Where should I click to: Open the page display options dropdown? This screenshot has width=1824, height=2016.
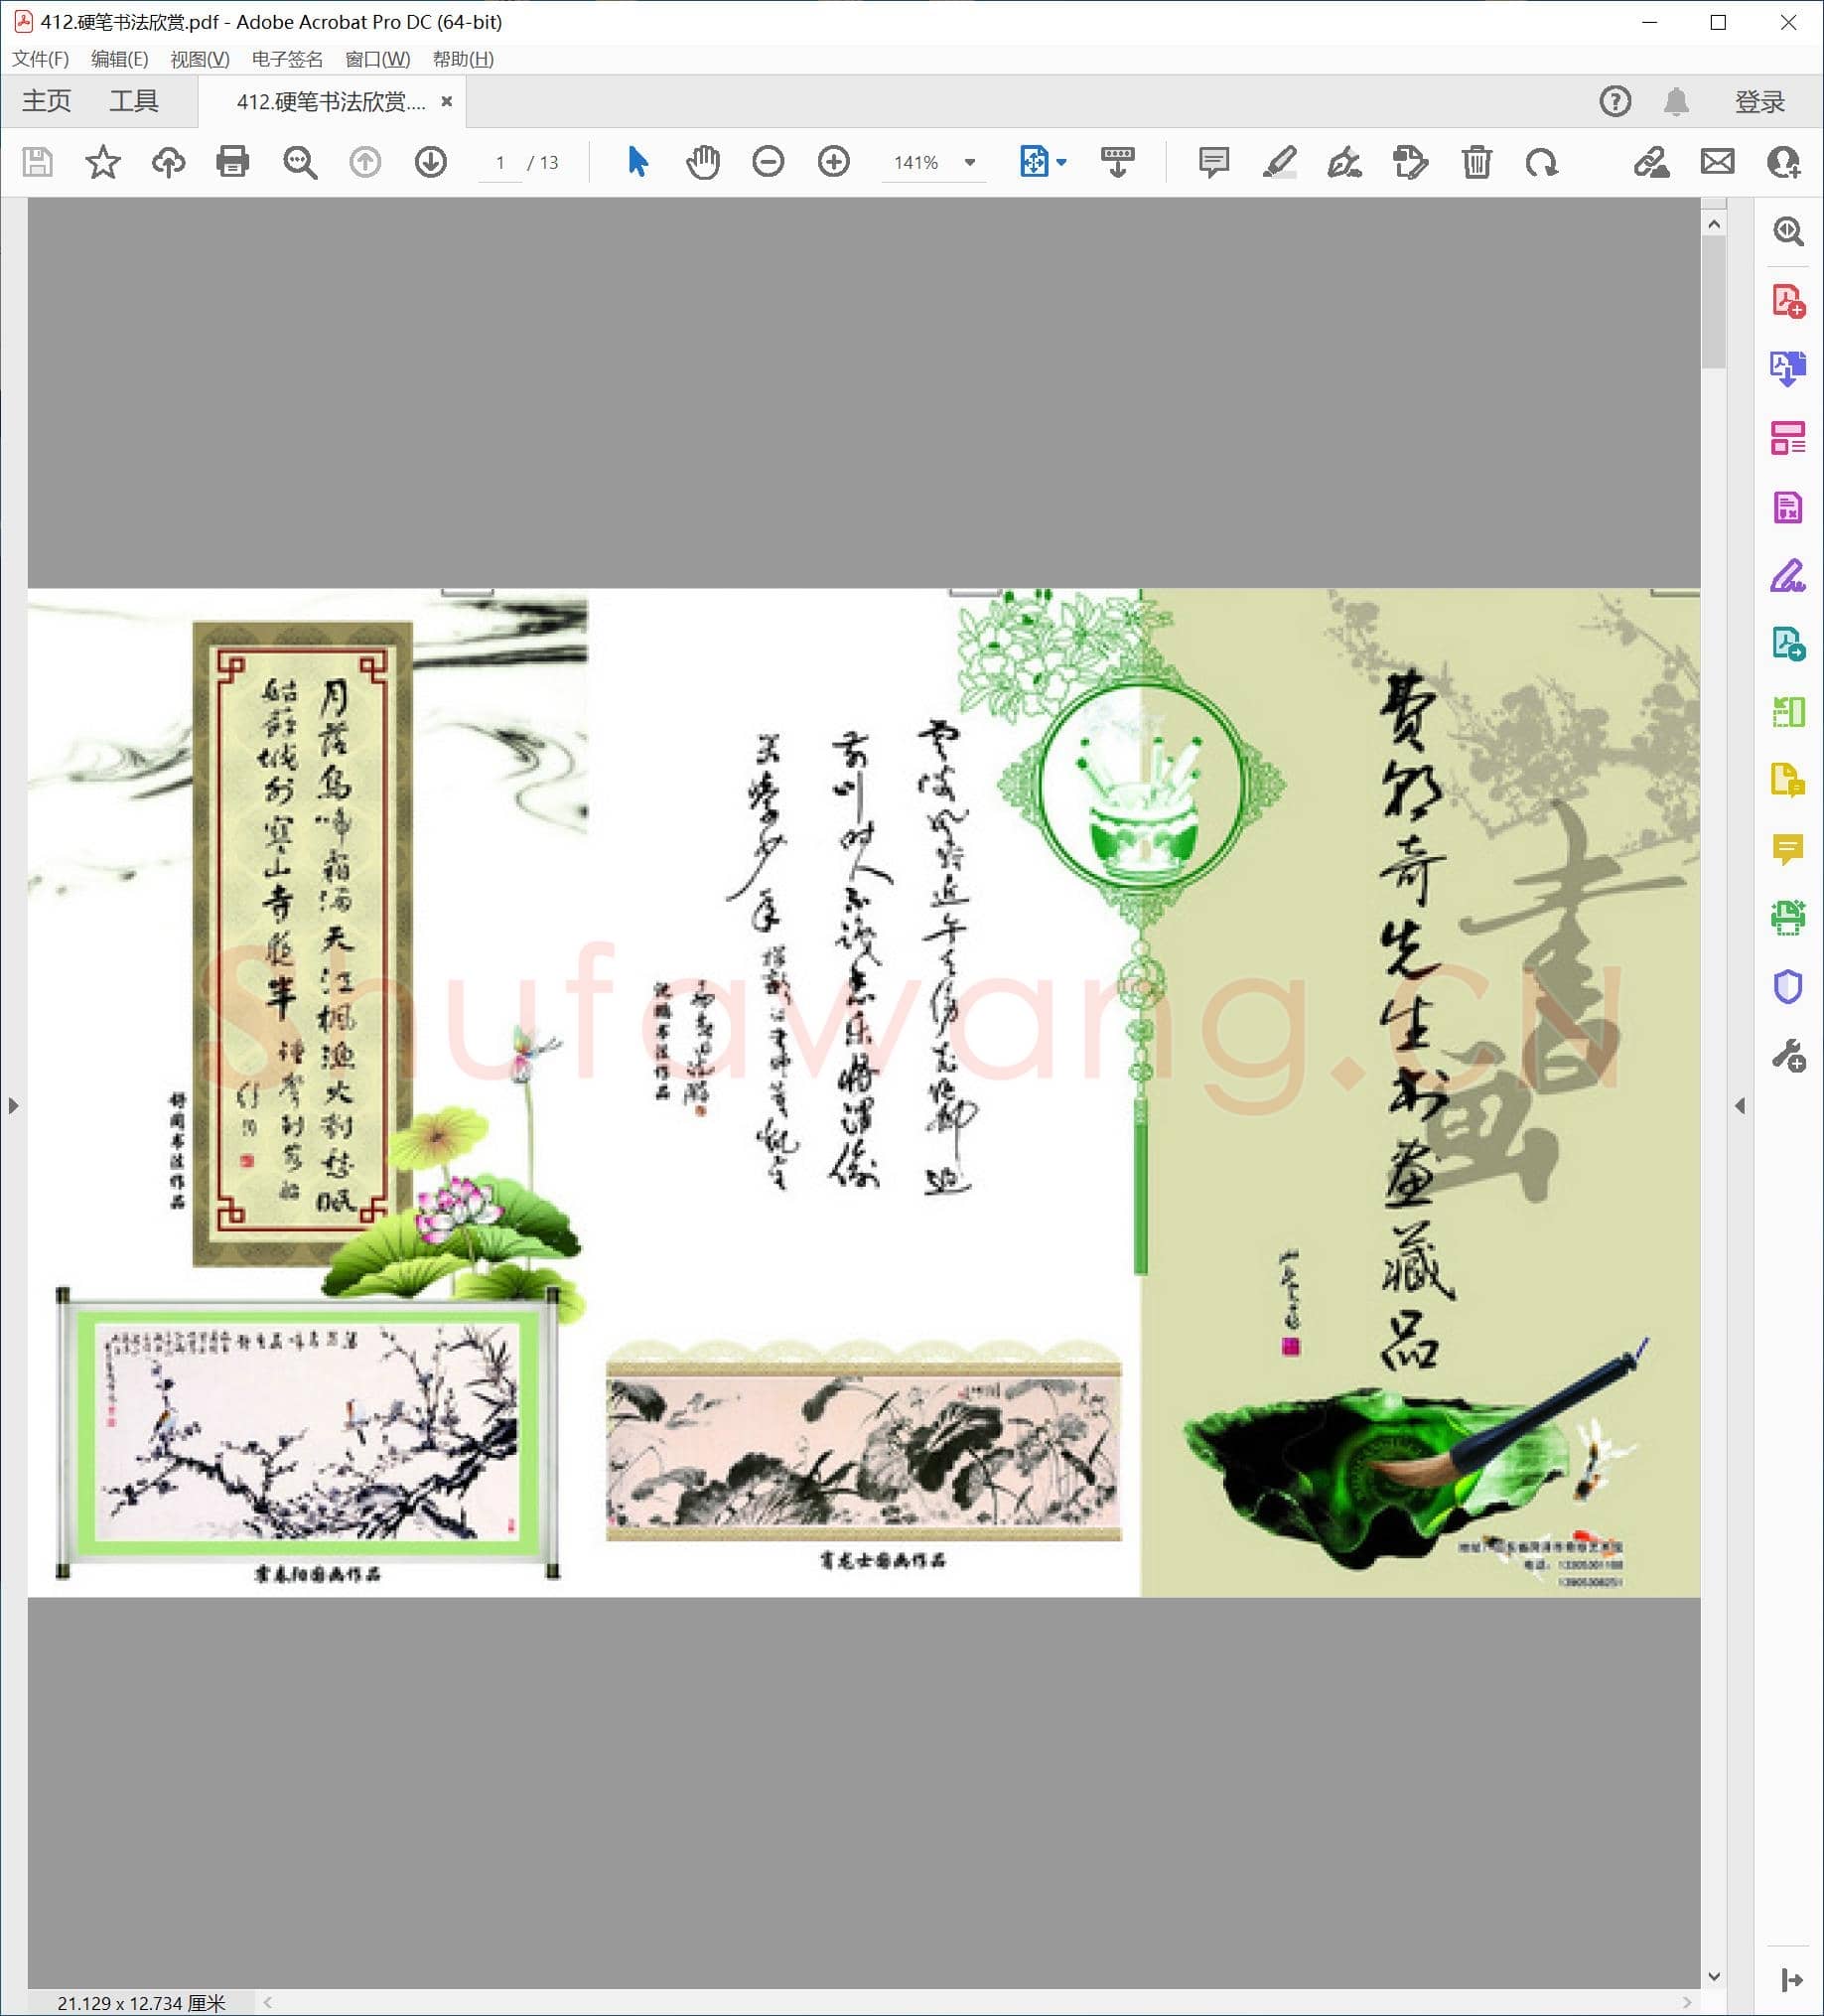1060,162
